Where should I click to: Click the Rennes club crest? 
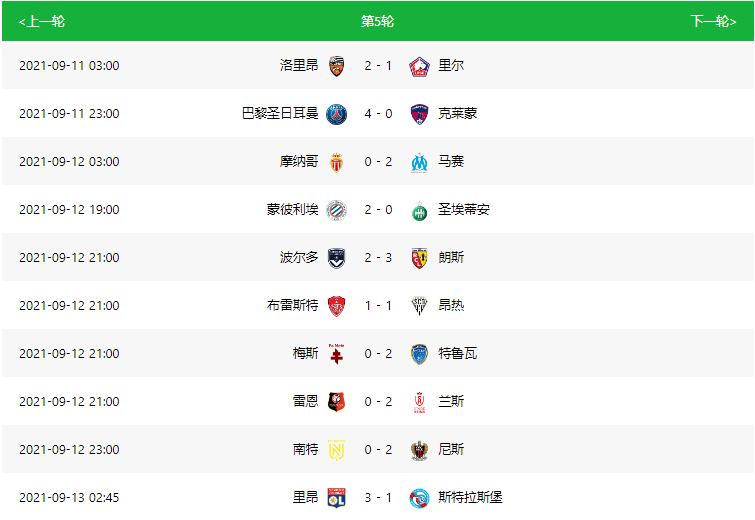tap(337, 402)
